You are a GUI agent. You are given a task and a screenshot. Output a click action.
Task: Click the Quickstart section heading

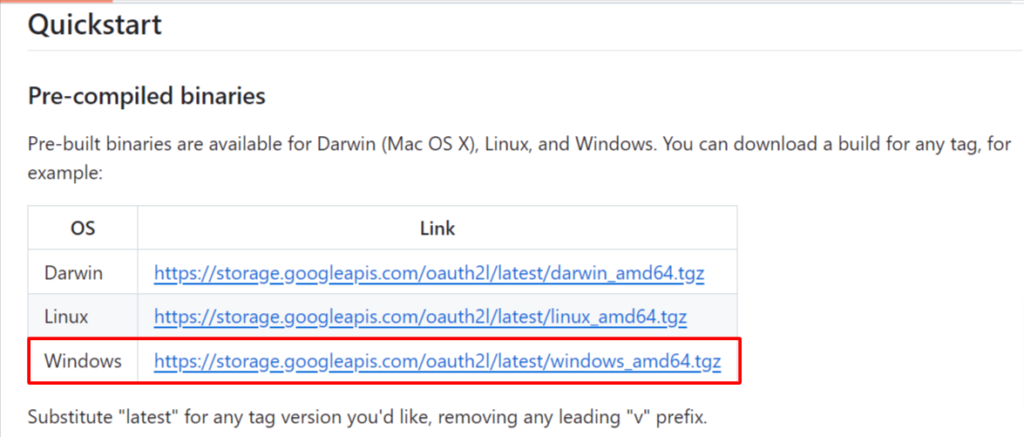[95, 24]
